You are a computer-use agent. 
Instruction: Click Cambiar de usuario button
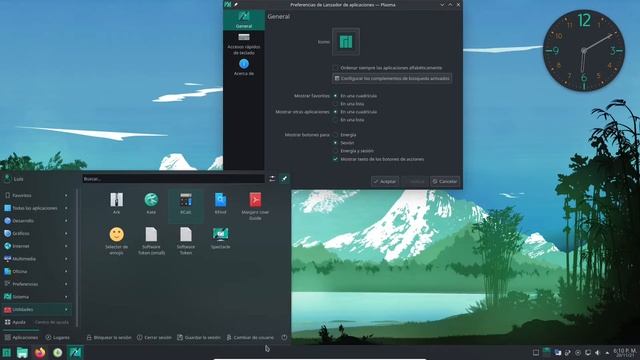(250, 338)
